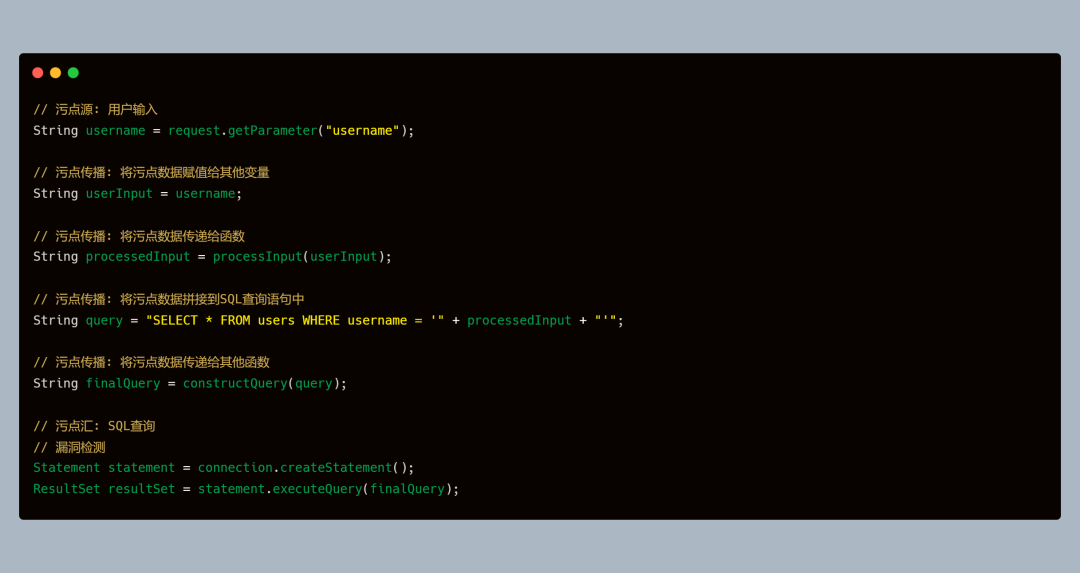Click the constructQuery function call
This screenshot has width=1080, height=573.
[x=235, y=384]
